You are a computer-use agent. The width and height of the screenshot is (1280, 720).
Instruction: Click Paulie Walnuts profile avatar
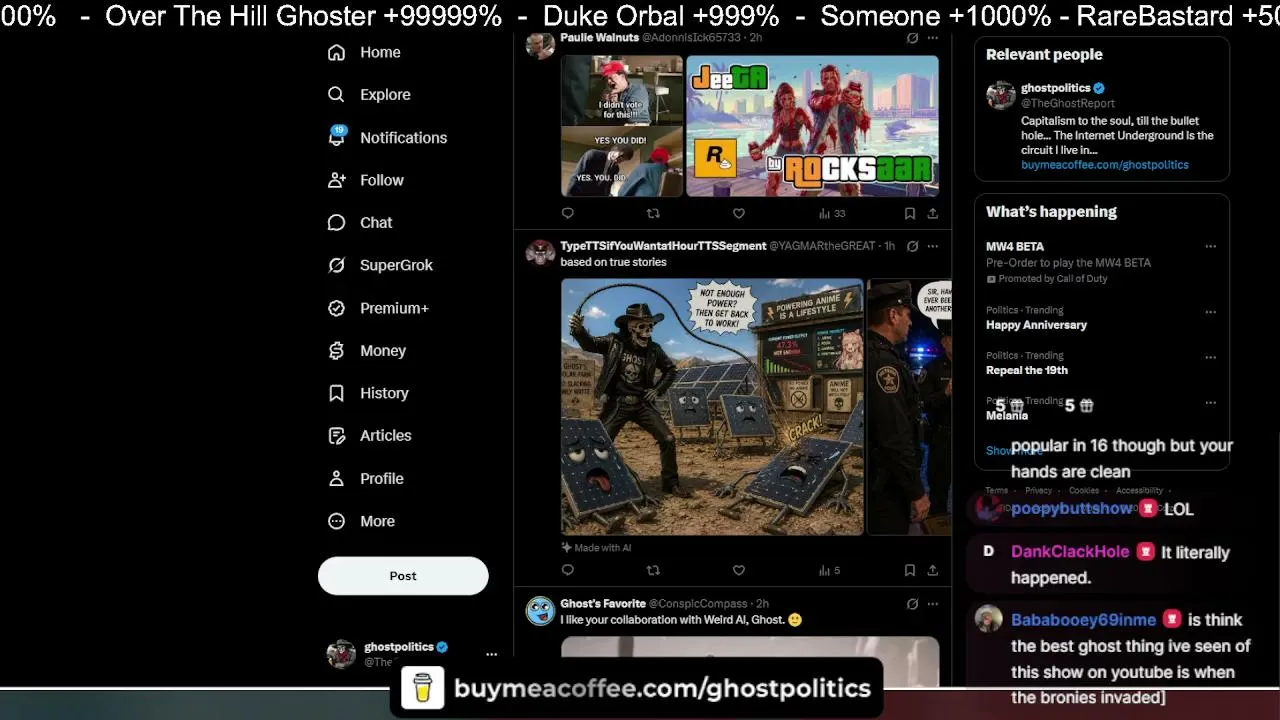540,45
